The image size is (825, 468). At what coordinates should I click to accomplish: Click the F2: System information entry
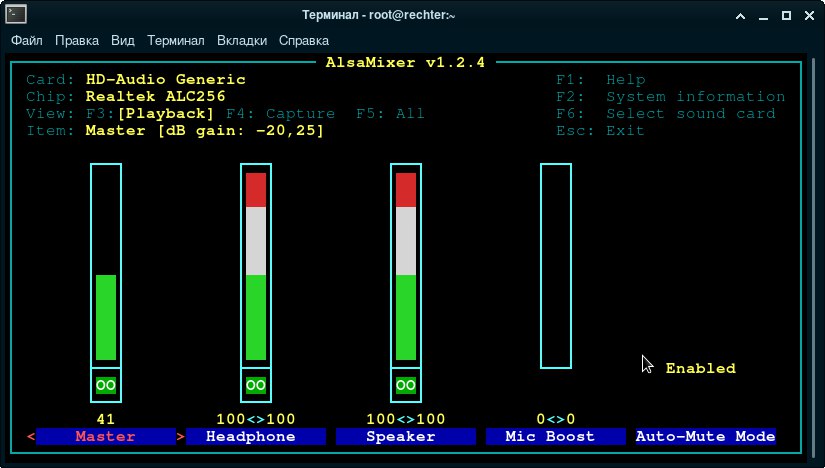[671, 96]
